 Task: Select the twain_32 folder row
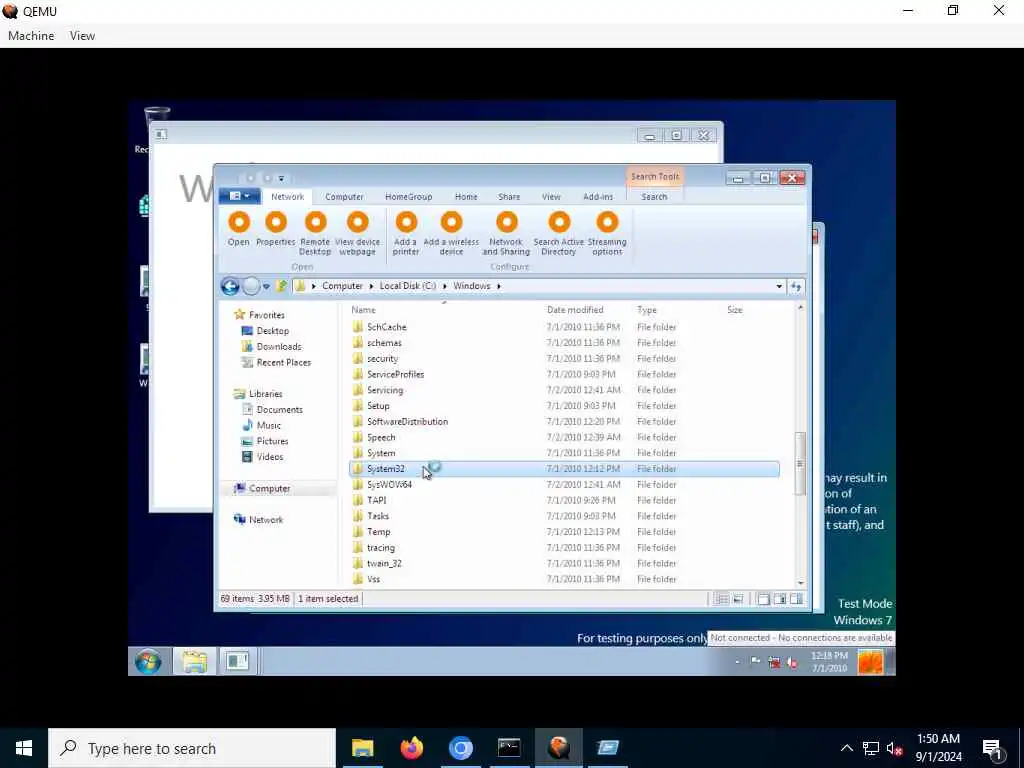coord(564,564)
